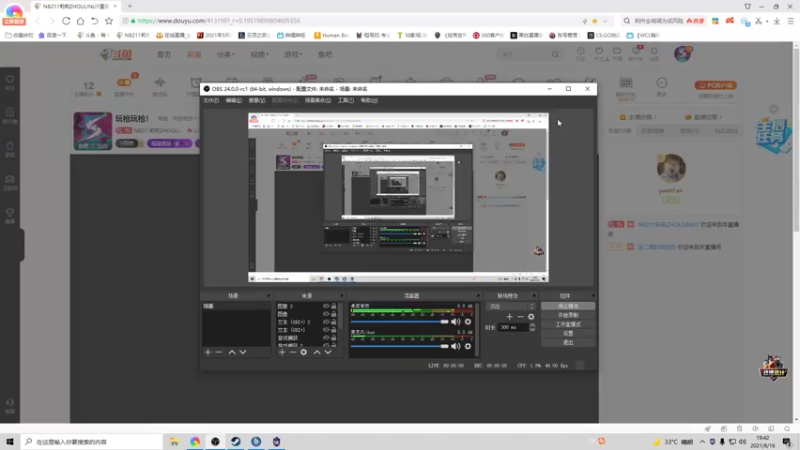Toggle the lock on the 图像 2 source
The height and width of the screenshot is (450, 800).
[x=334, y=306]
